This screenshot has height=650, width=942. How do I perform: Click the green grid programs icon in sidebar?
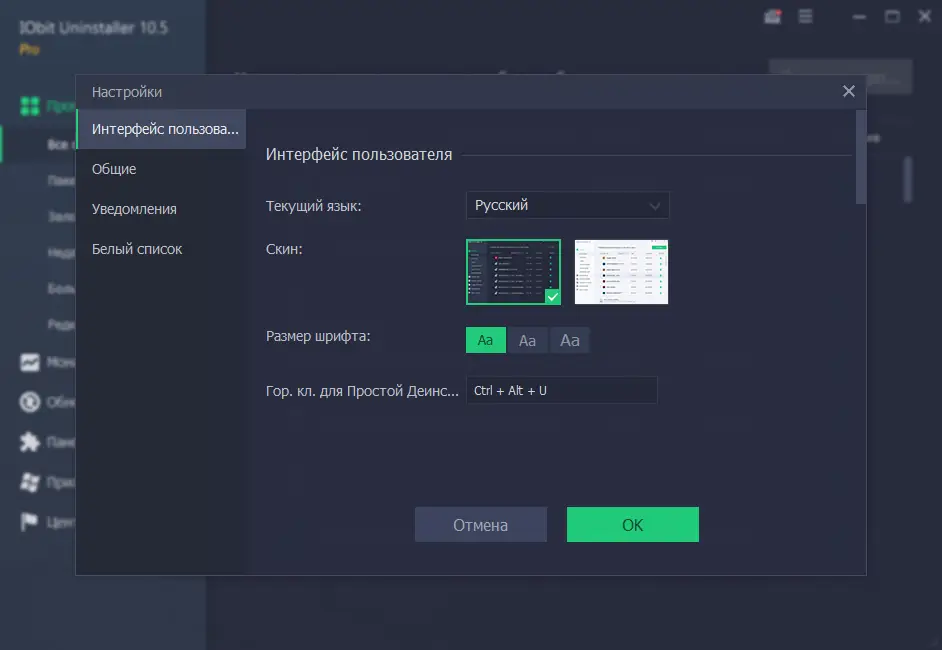point(29,106)
